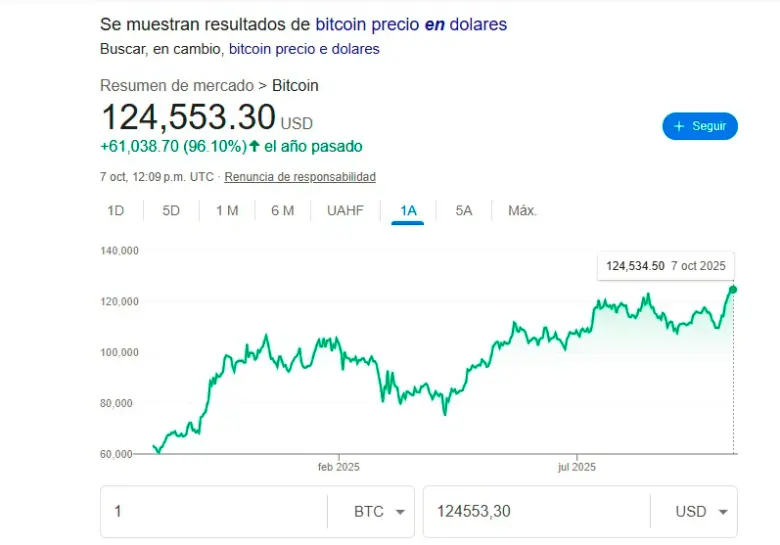The height and width of the screenshot is (545, 780).
Task: Show the 5A five-year range
Action: 464,211
